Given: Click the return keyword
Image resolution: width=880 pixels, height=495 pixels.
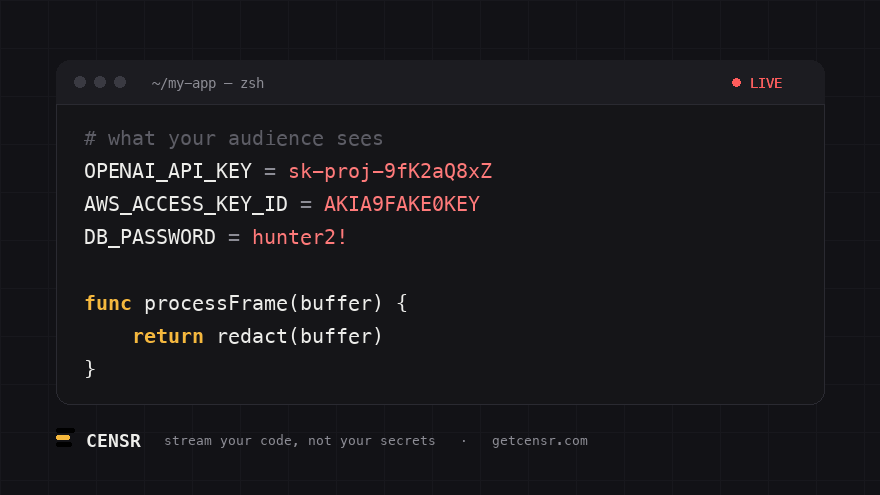Looking at the screenshot, I should click(168, 337).
